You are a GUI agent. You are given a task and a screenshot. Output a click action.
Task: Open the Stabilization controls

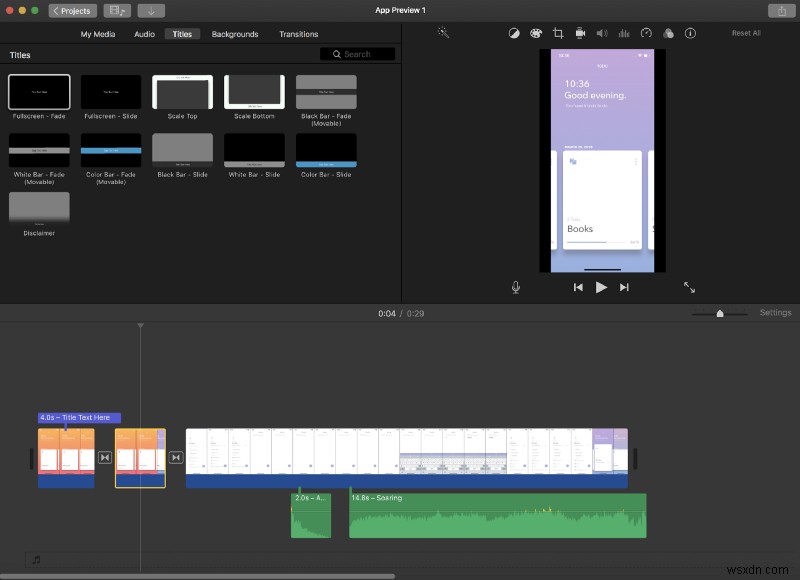click(x=580, y=33)
